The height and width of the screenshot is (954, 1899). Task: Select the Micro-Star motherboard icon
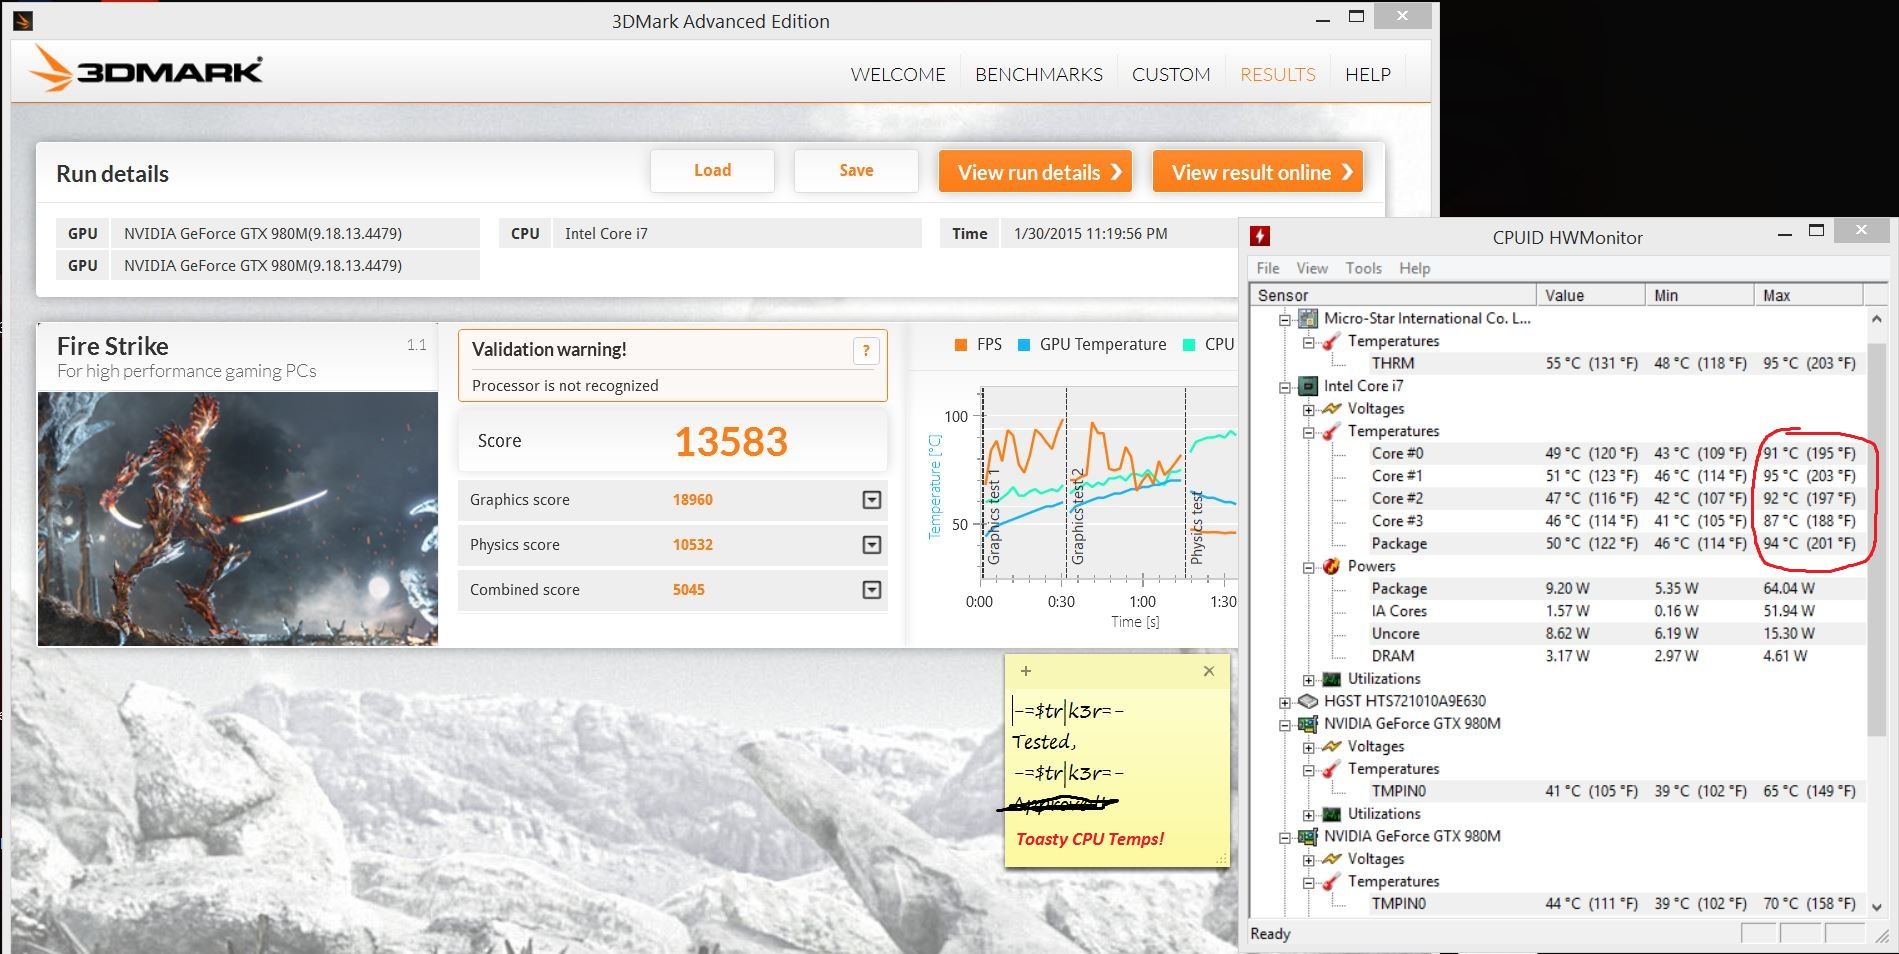pos(1307,319)
